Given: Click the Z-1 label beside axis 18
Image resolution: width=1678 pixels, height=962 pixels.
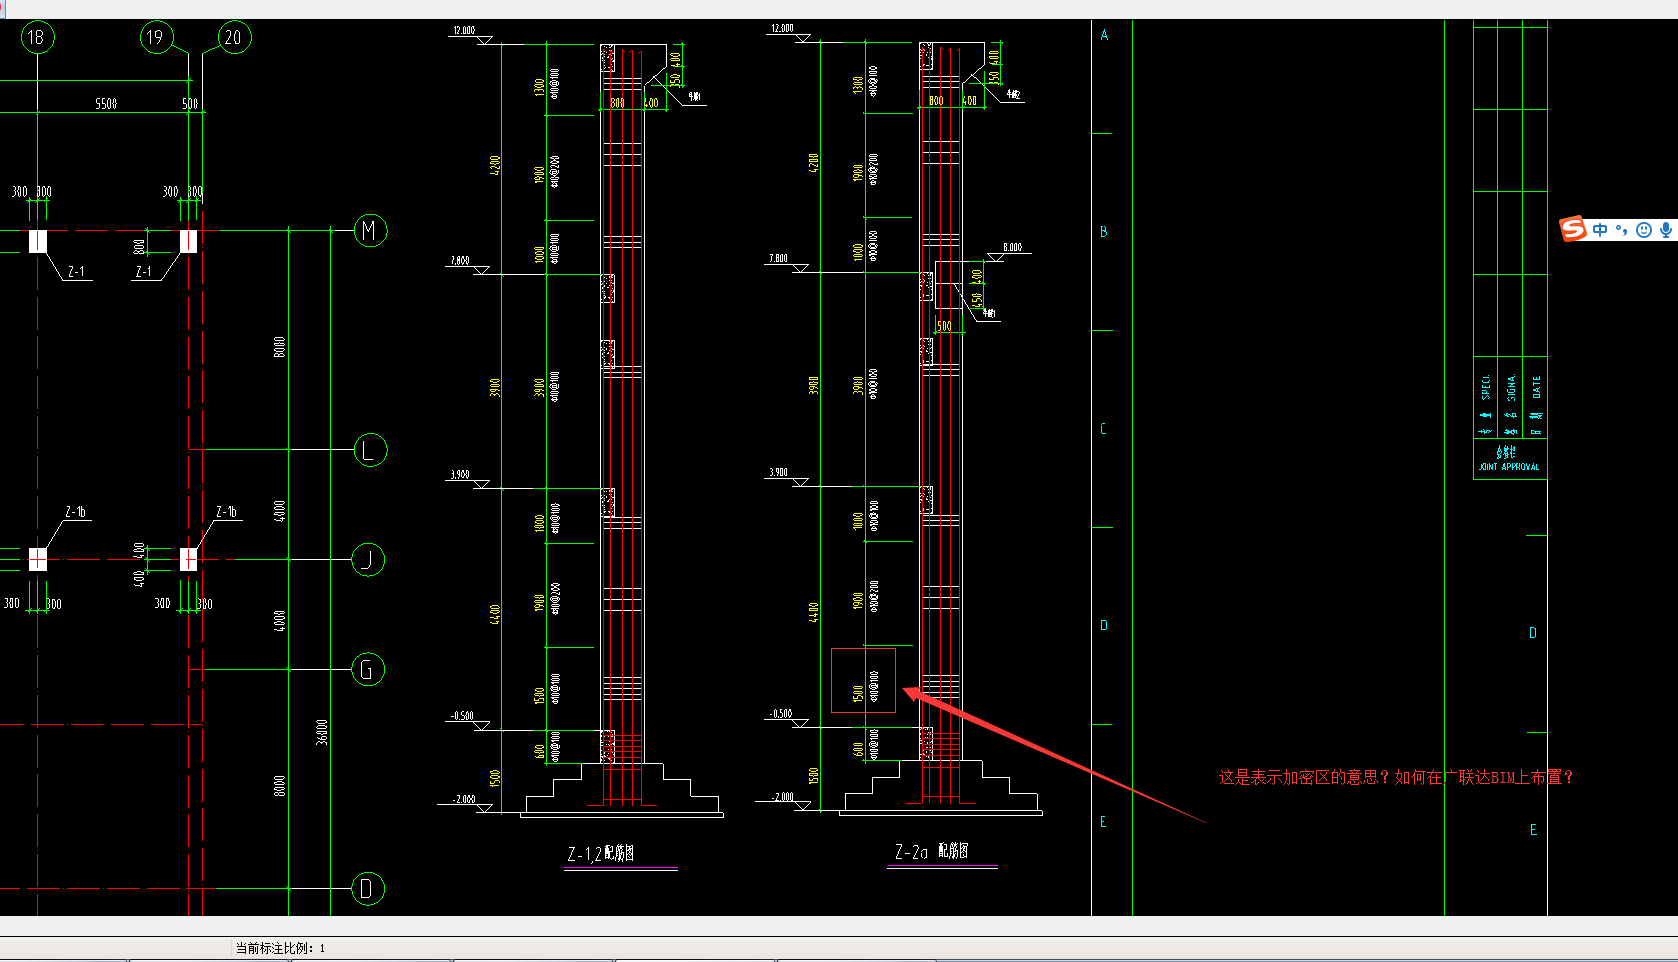Looking at the screenshot, I should (x=76, y=272).
